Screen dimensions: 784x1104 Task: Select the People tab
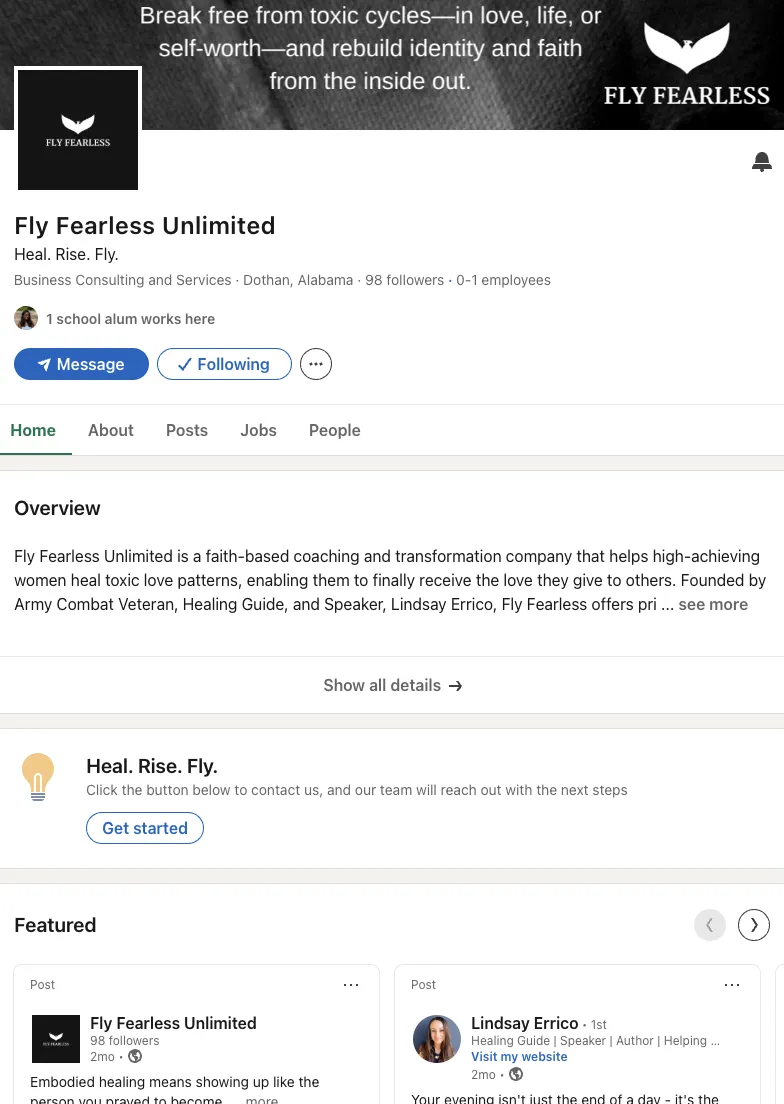pyautogui.click(x=334, y=430)
